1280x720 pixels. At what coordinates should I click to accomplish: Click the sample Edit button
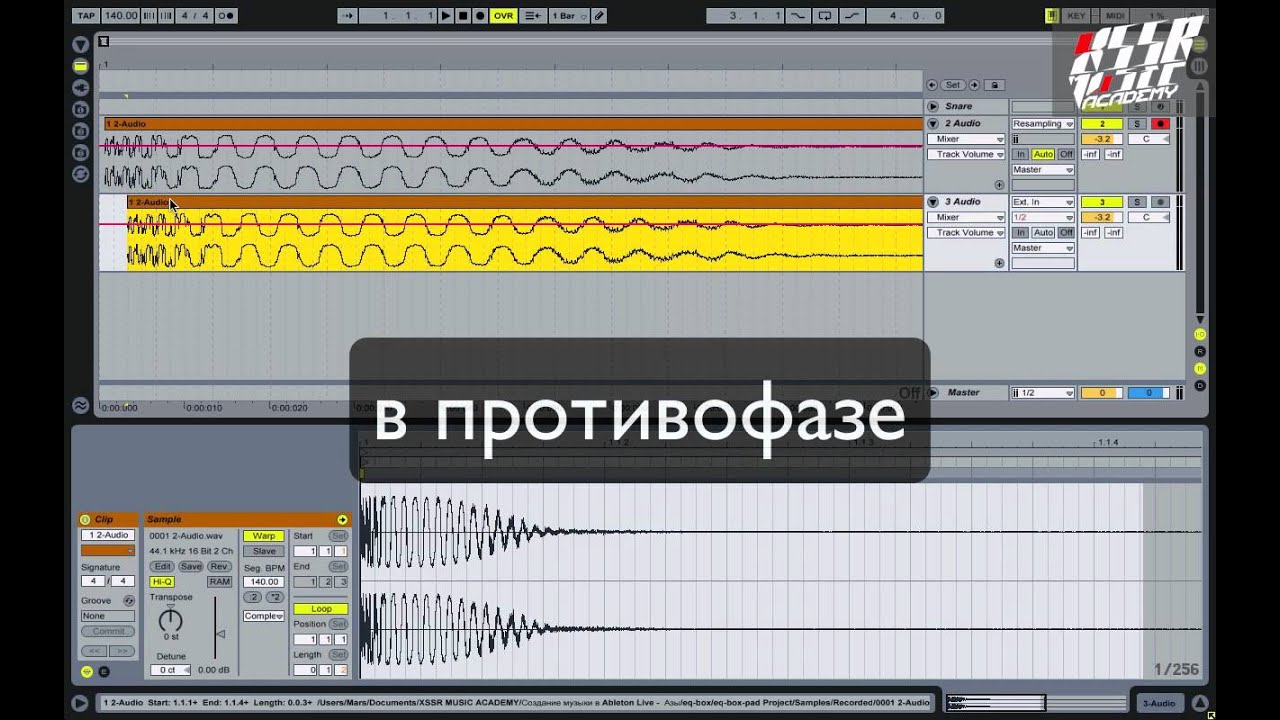coord(162,567)
